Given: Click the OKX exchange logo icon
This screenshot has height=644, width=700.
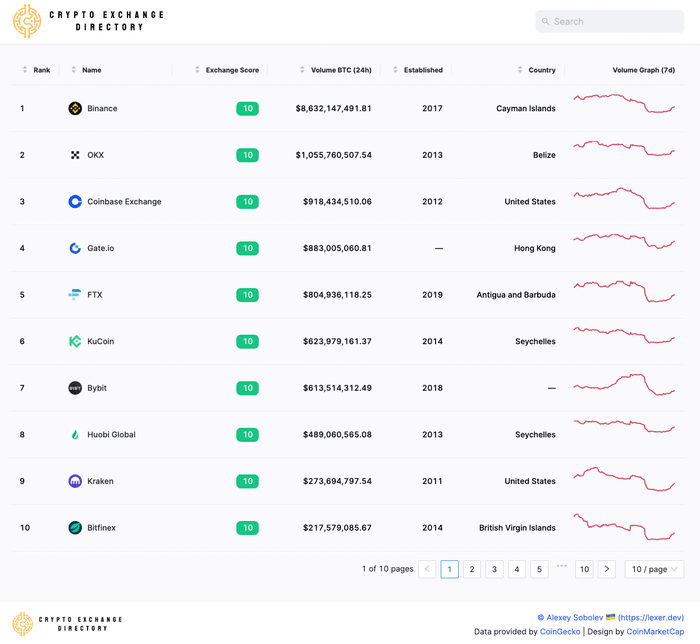Looking at the screenshot, I should click(75, 155).
